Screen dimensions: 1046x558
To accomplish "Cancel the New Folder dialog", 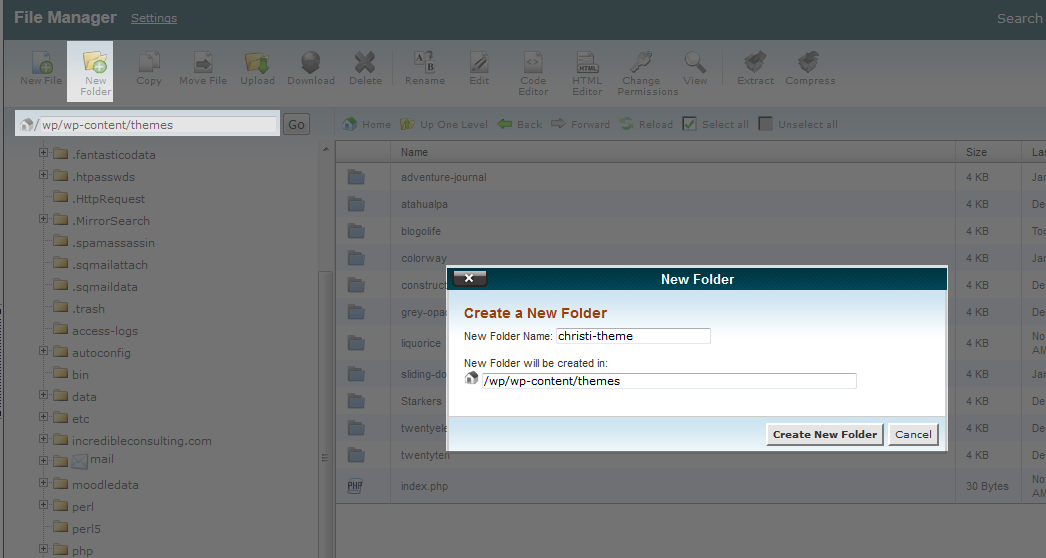I will click(x=913, y=434).
